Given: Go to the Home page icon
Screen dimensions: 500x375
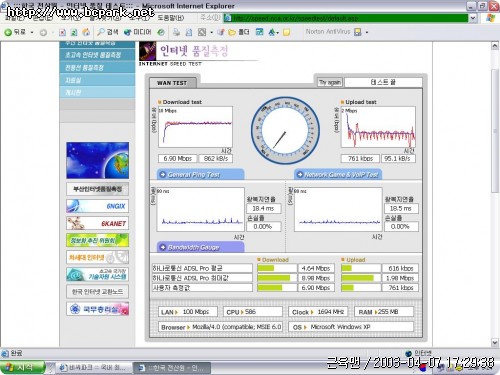Looking at the screenshot, I should click(86, 32).
